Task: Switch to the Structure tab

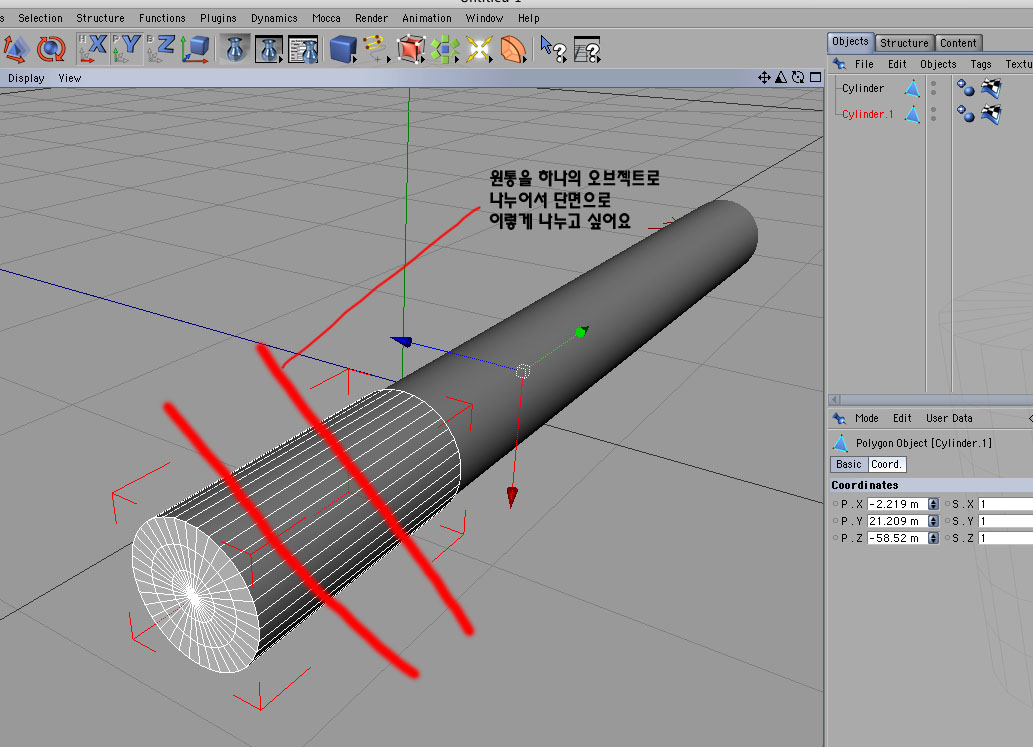Action: coord(905,43)
